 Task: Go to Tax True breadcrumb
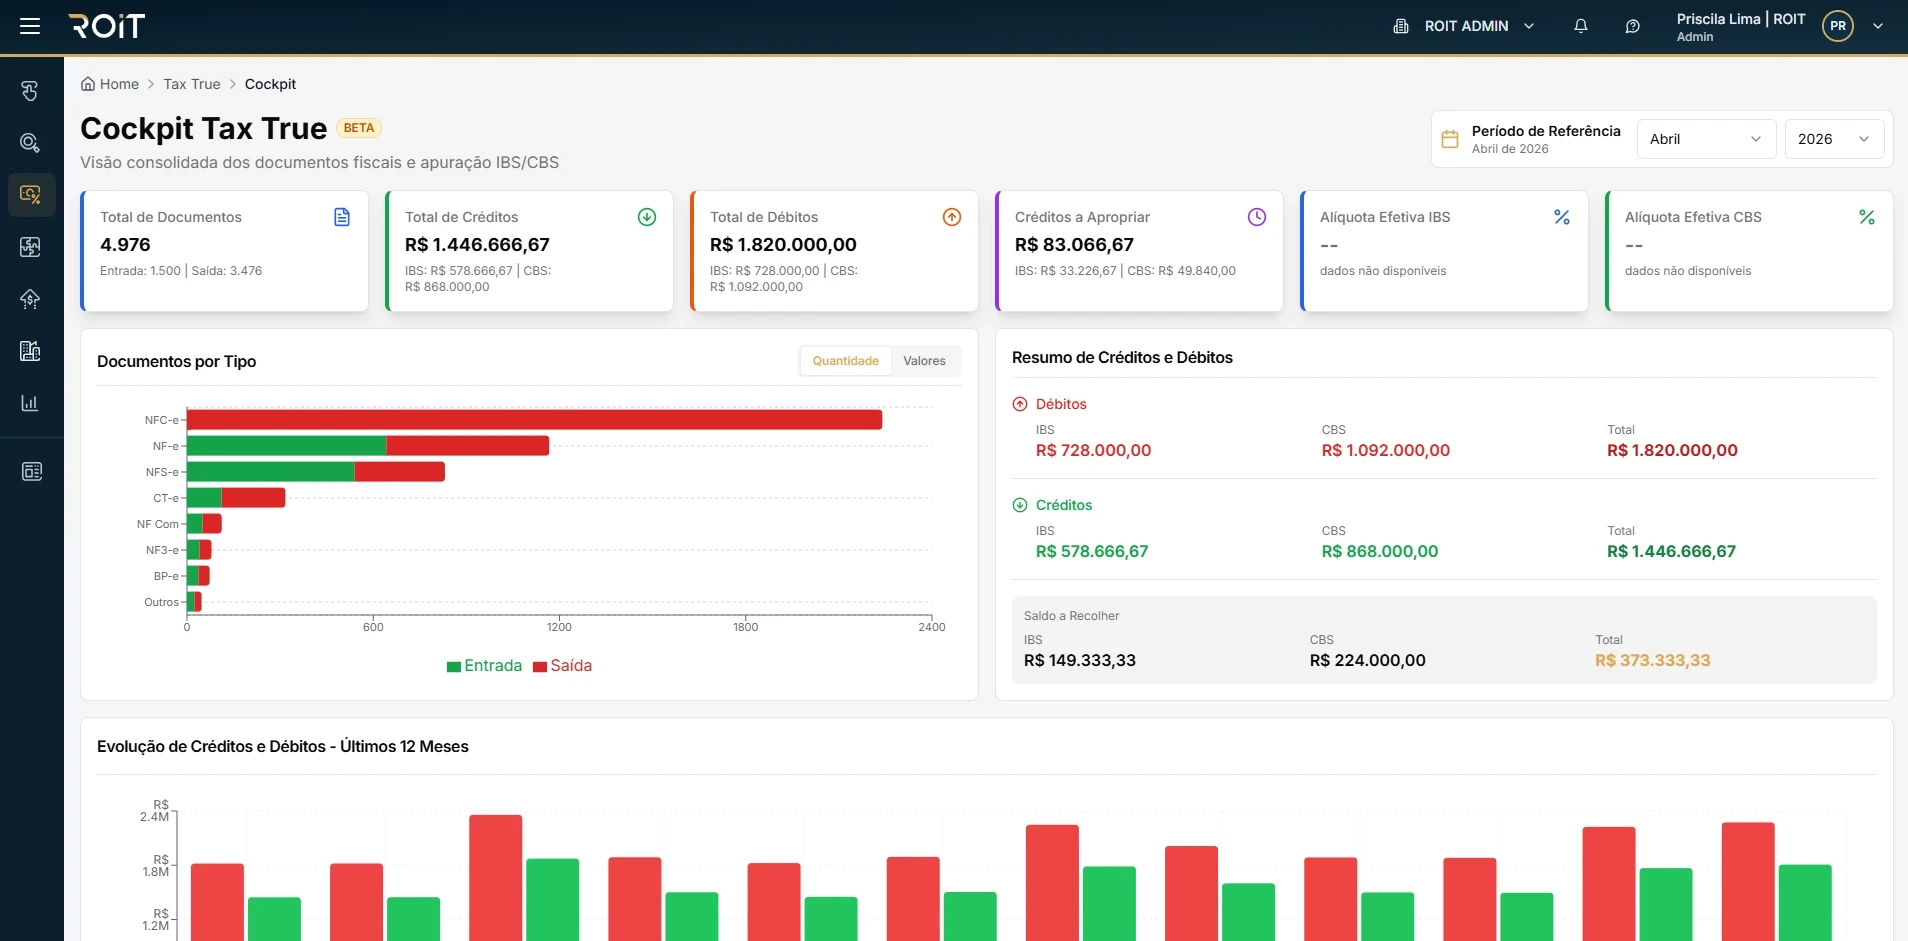(x=192, y=84)
